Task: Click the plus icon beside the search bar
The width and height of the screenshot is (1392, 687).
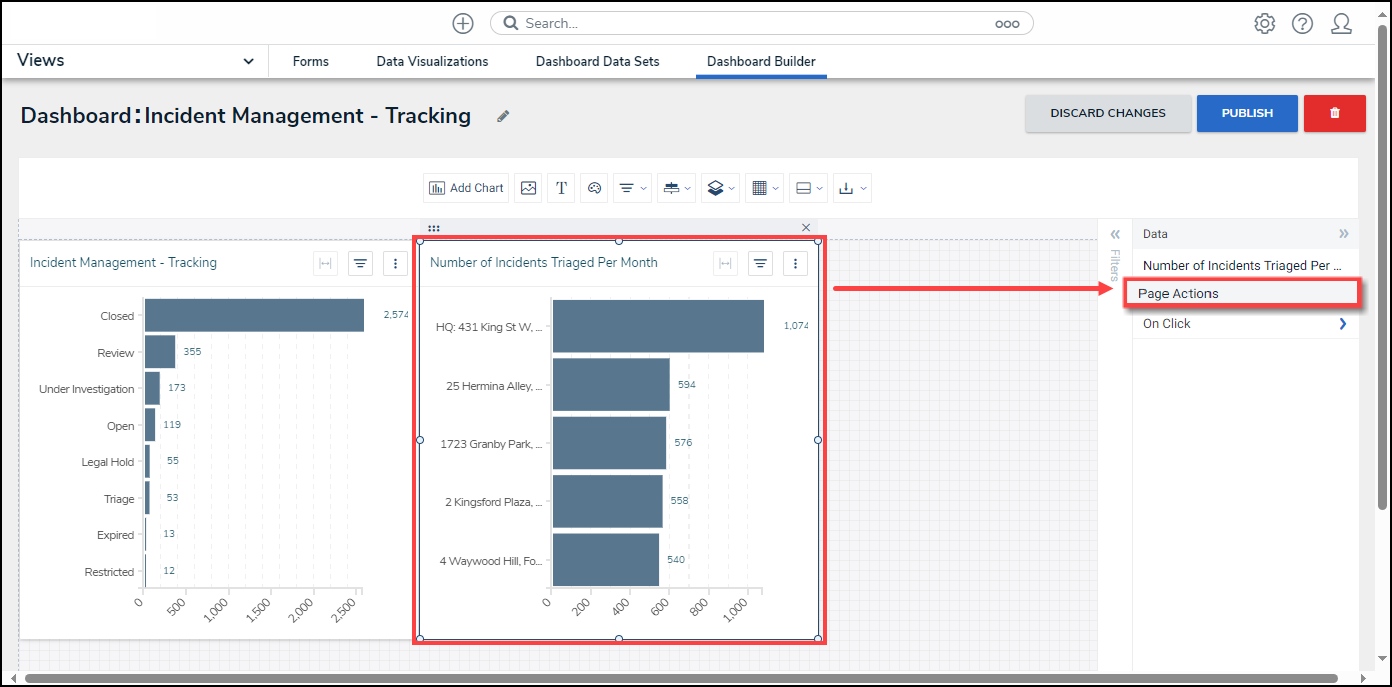Action: coord(463,23)
